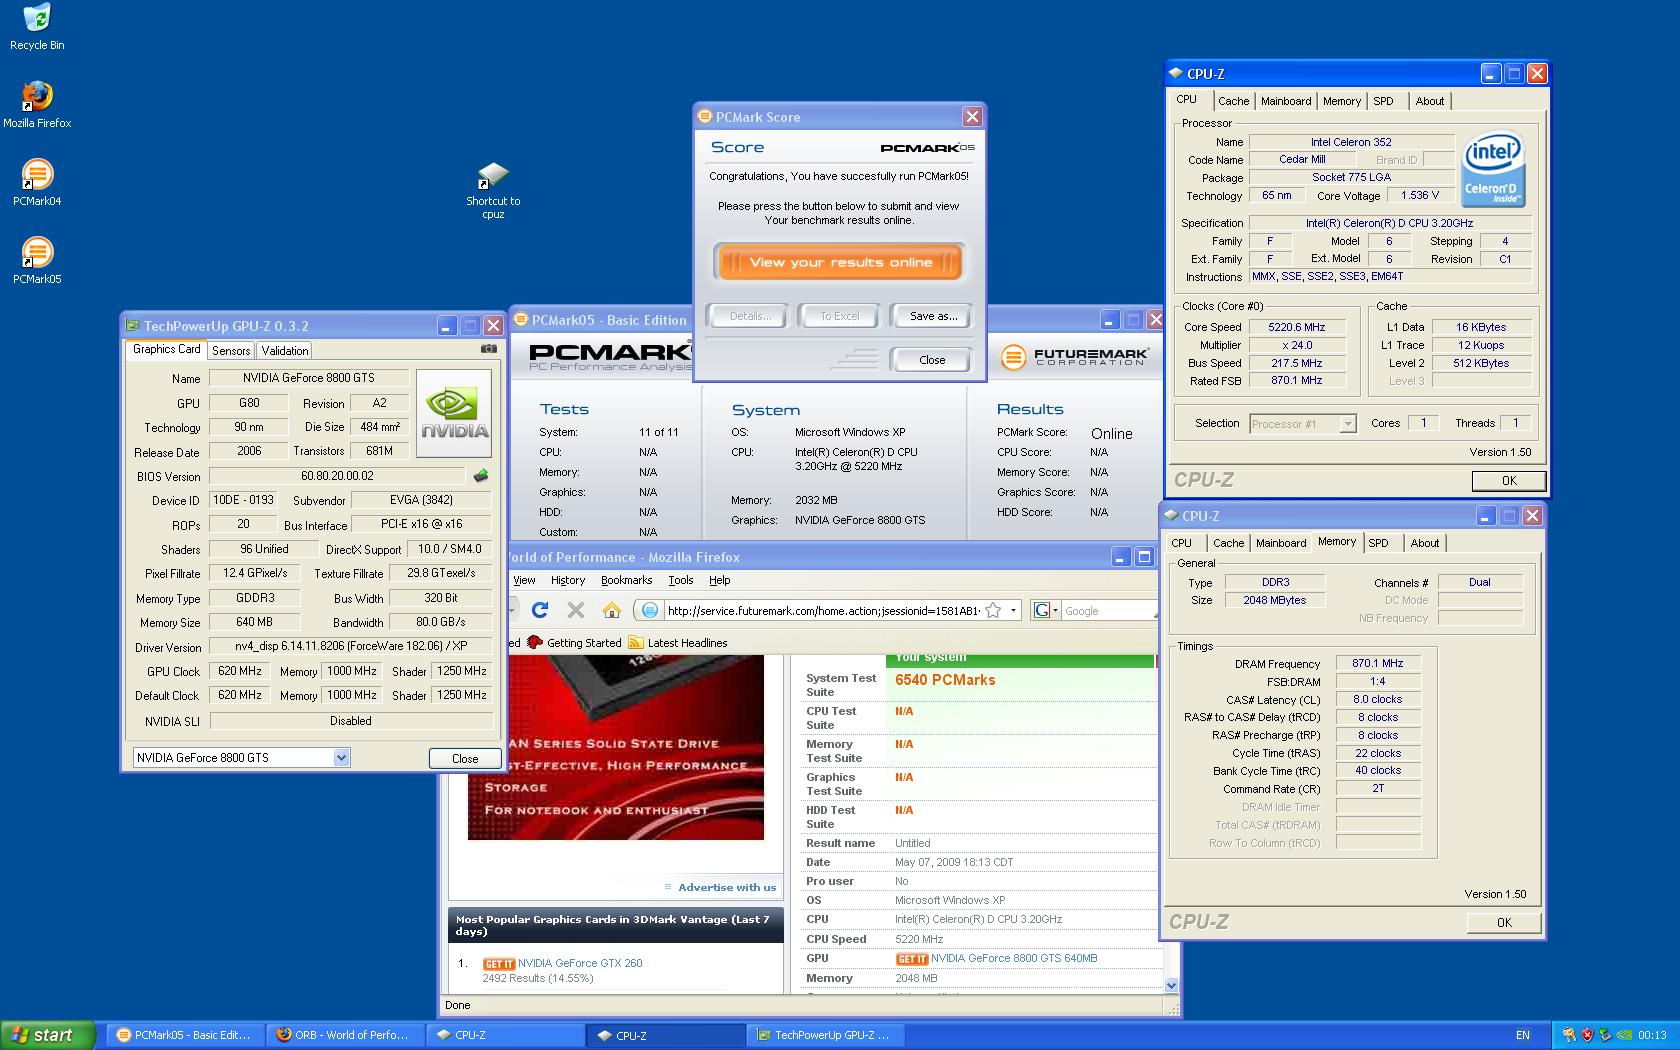Screen dimensions: 1680x1050
Task: Open the Shortcut to cpuz icon
Action: (493, 190)
